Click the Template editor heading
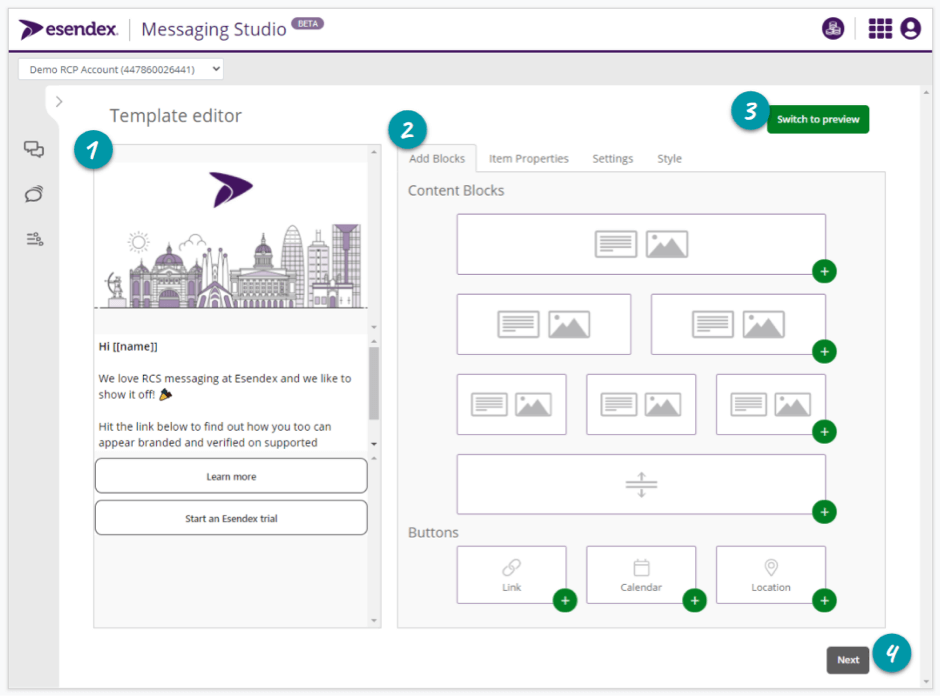 tap(175, 115)
